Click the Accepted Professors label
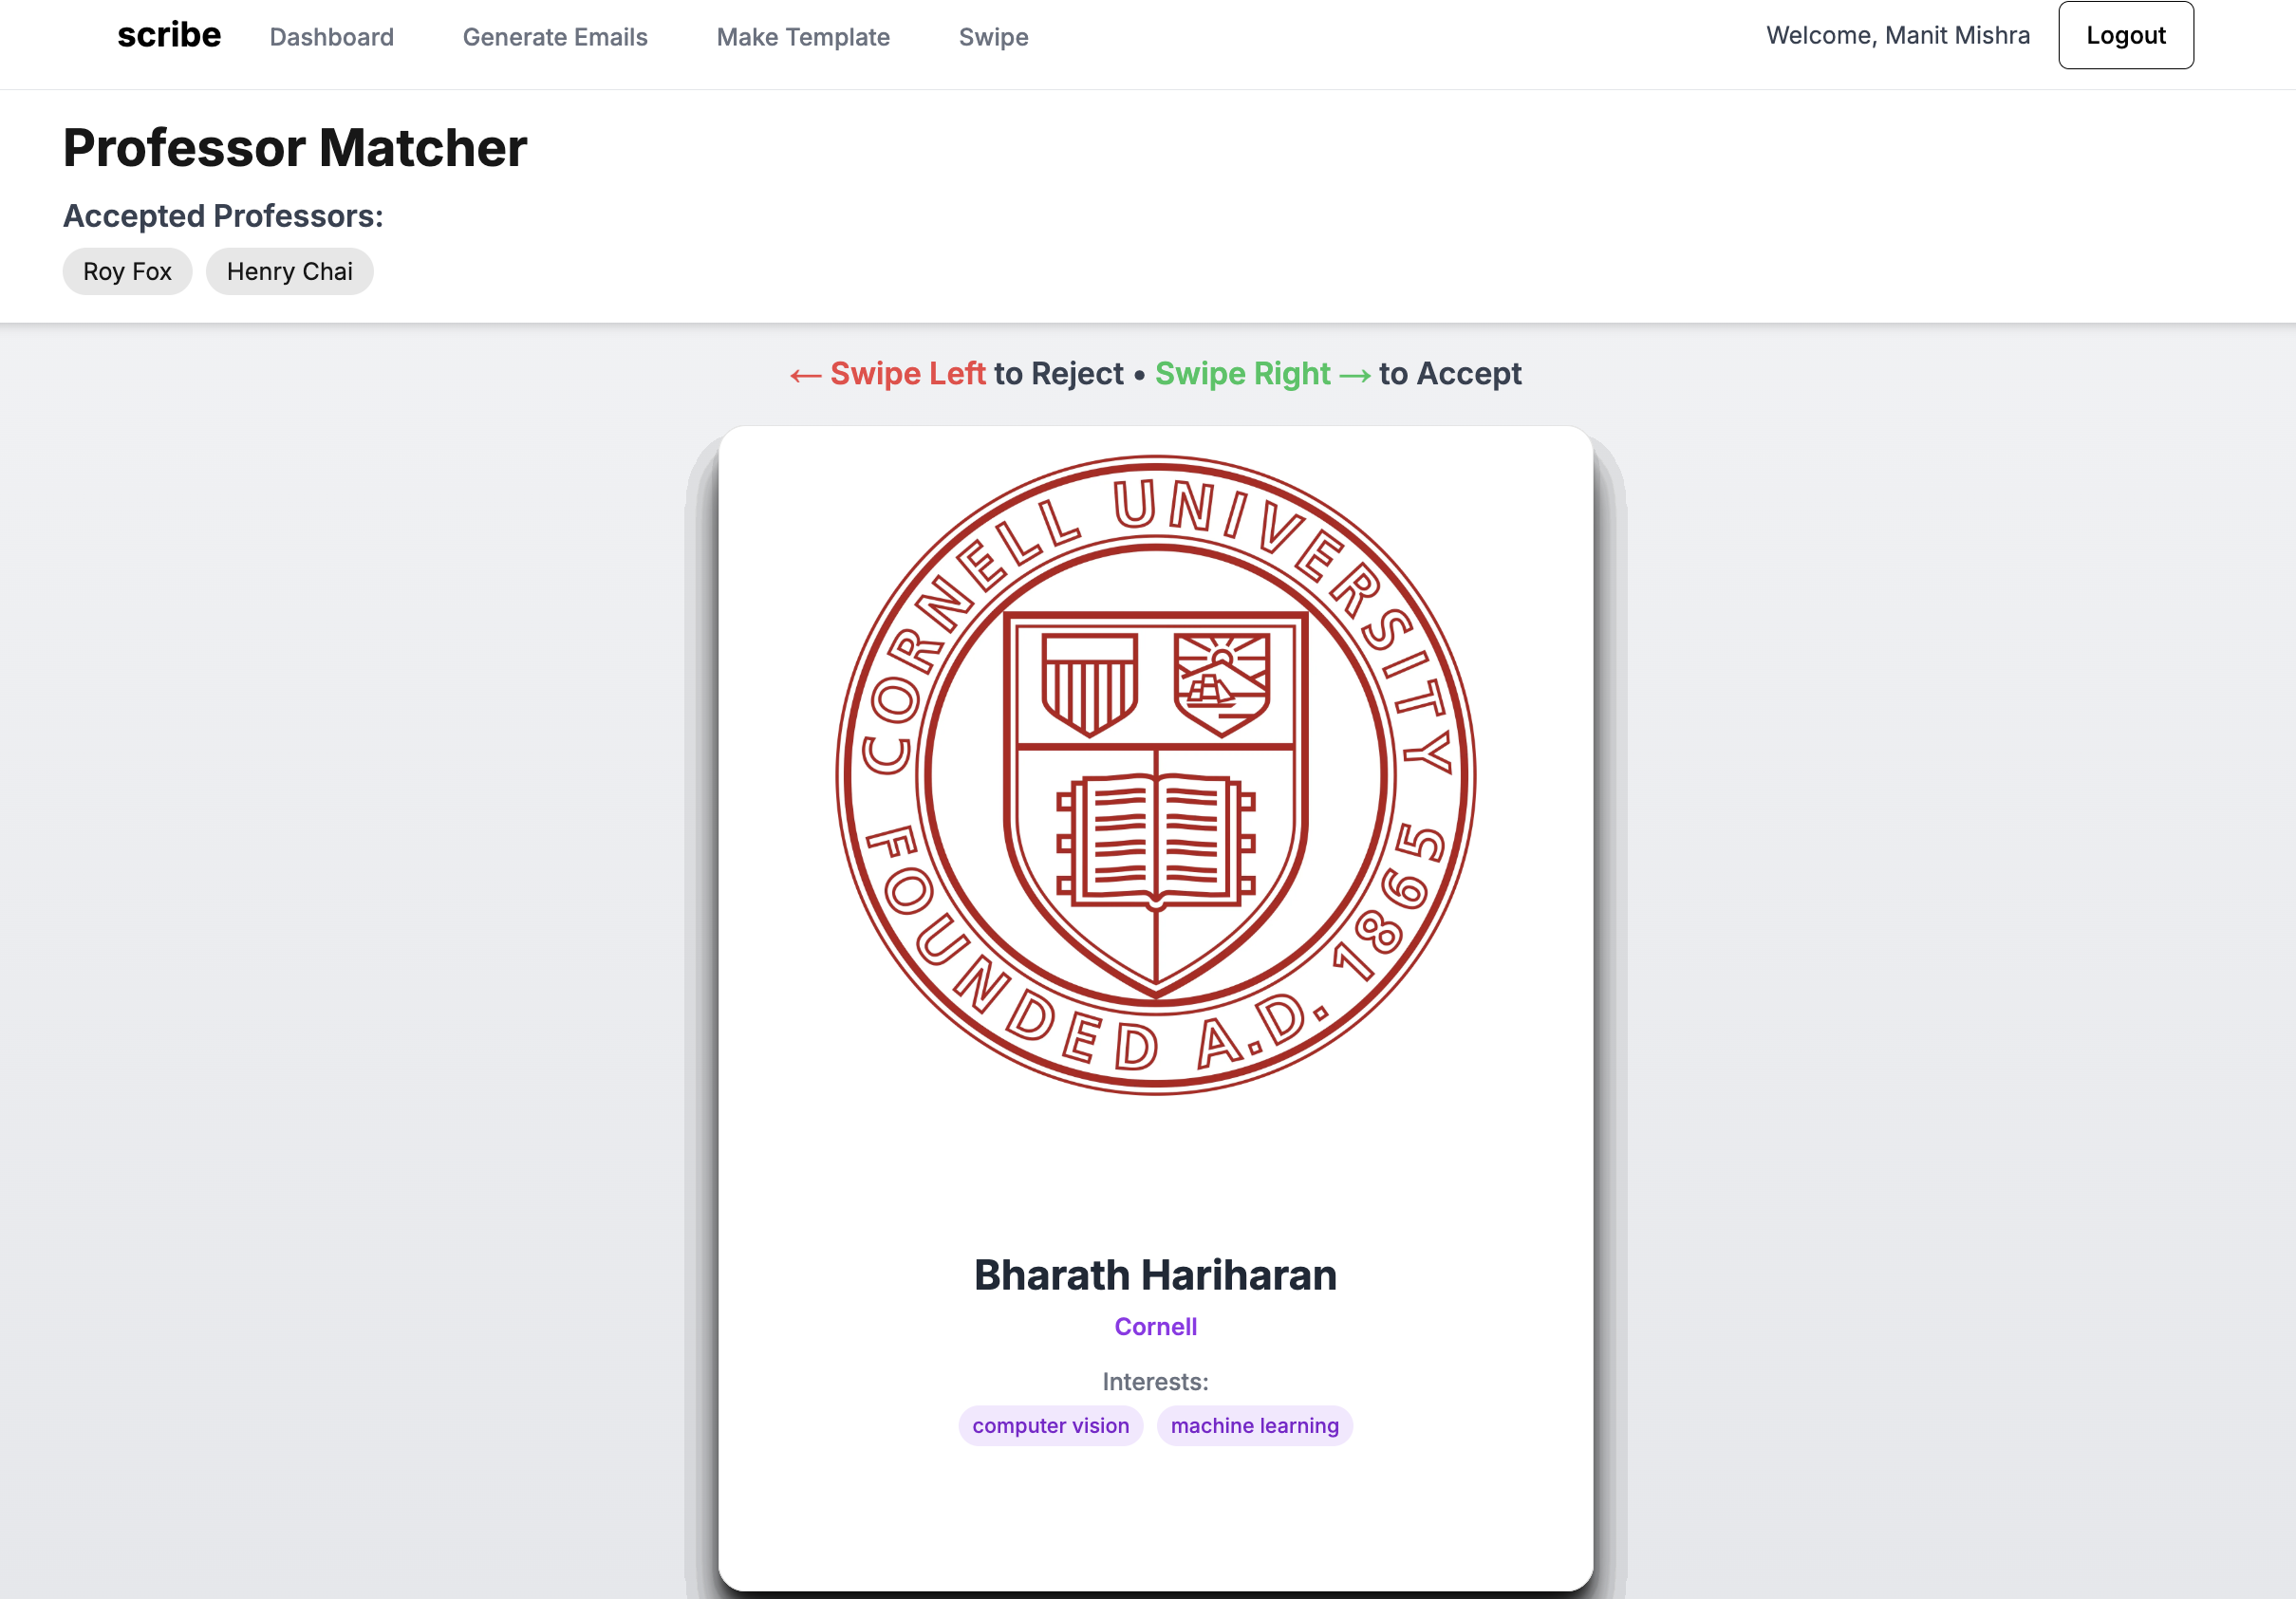 223,216
